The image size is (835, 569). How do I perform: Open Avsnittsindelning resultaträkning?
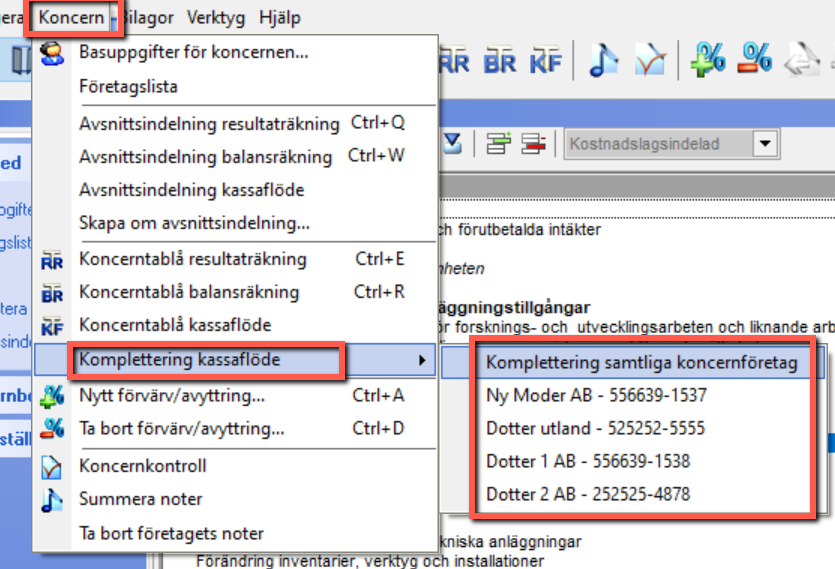coord(234,124)
